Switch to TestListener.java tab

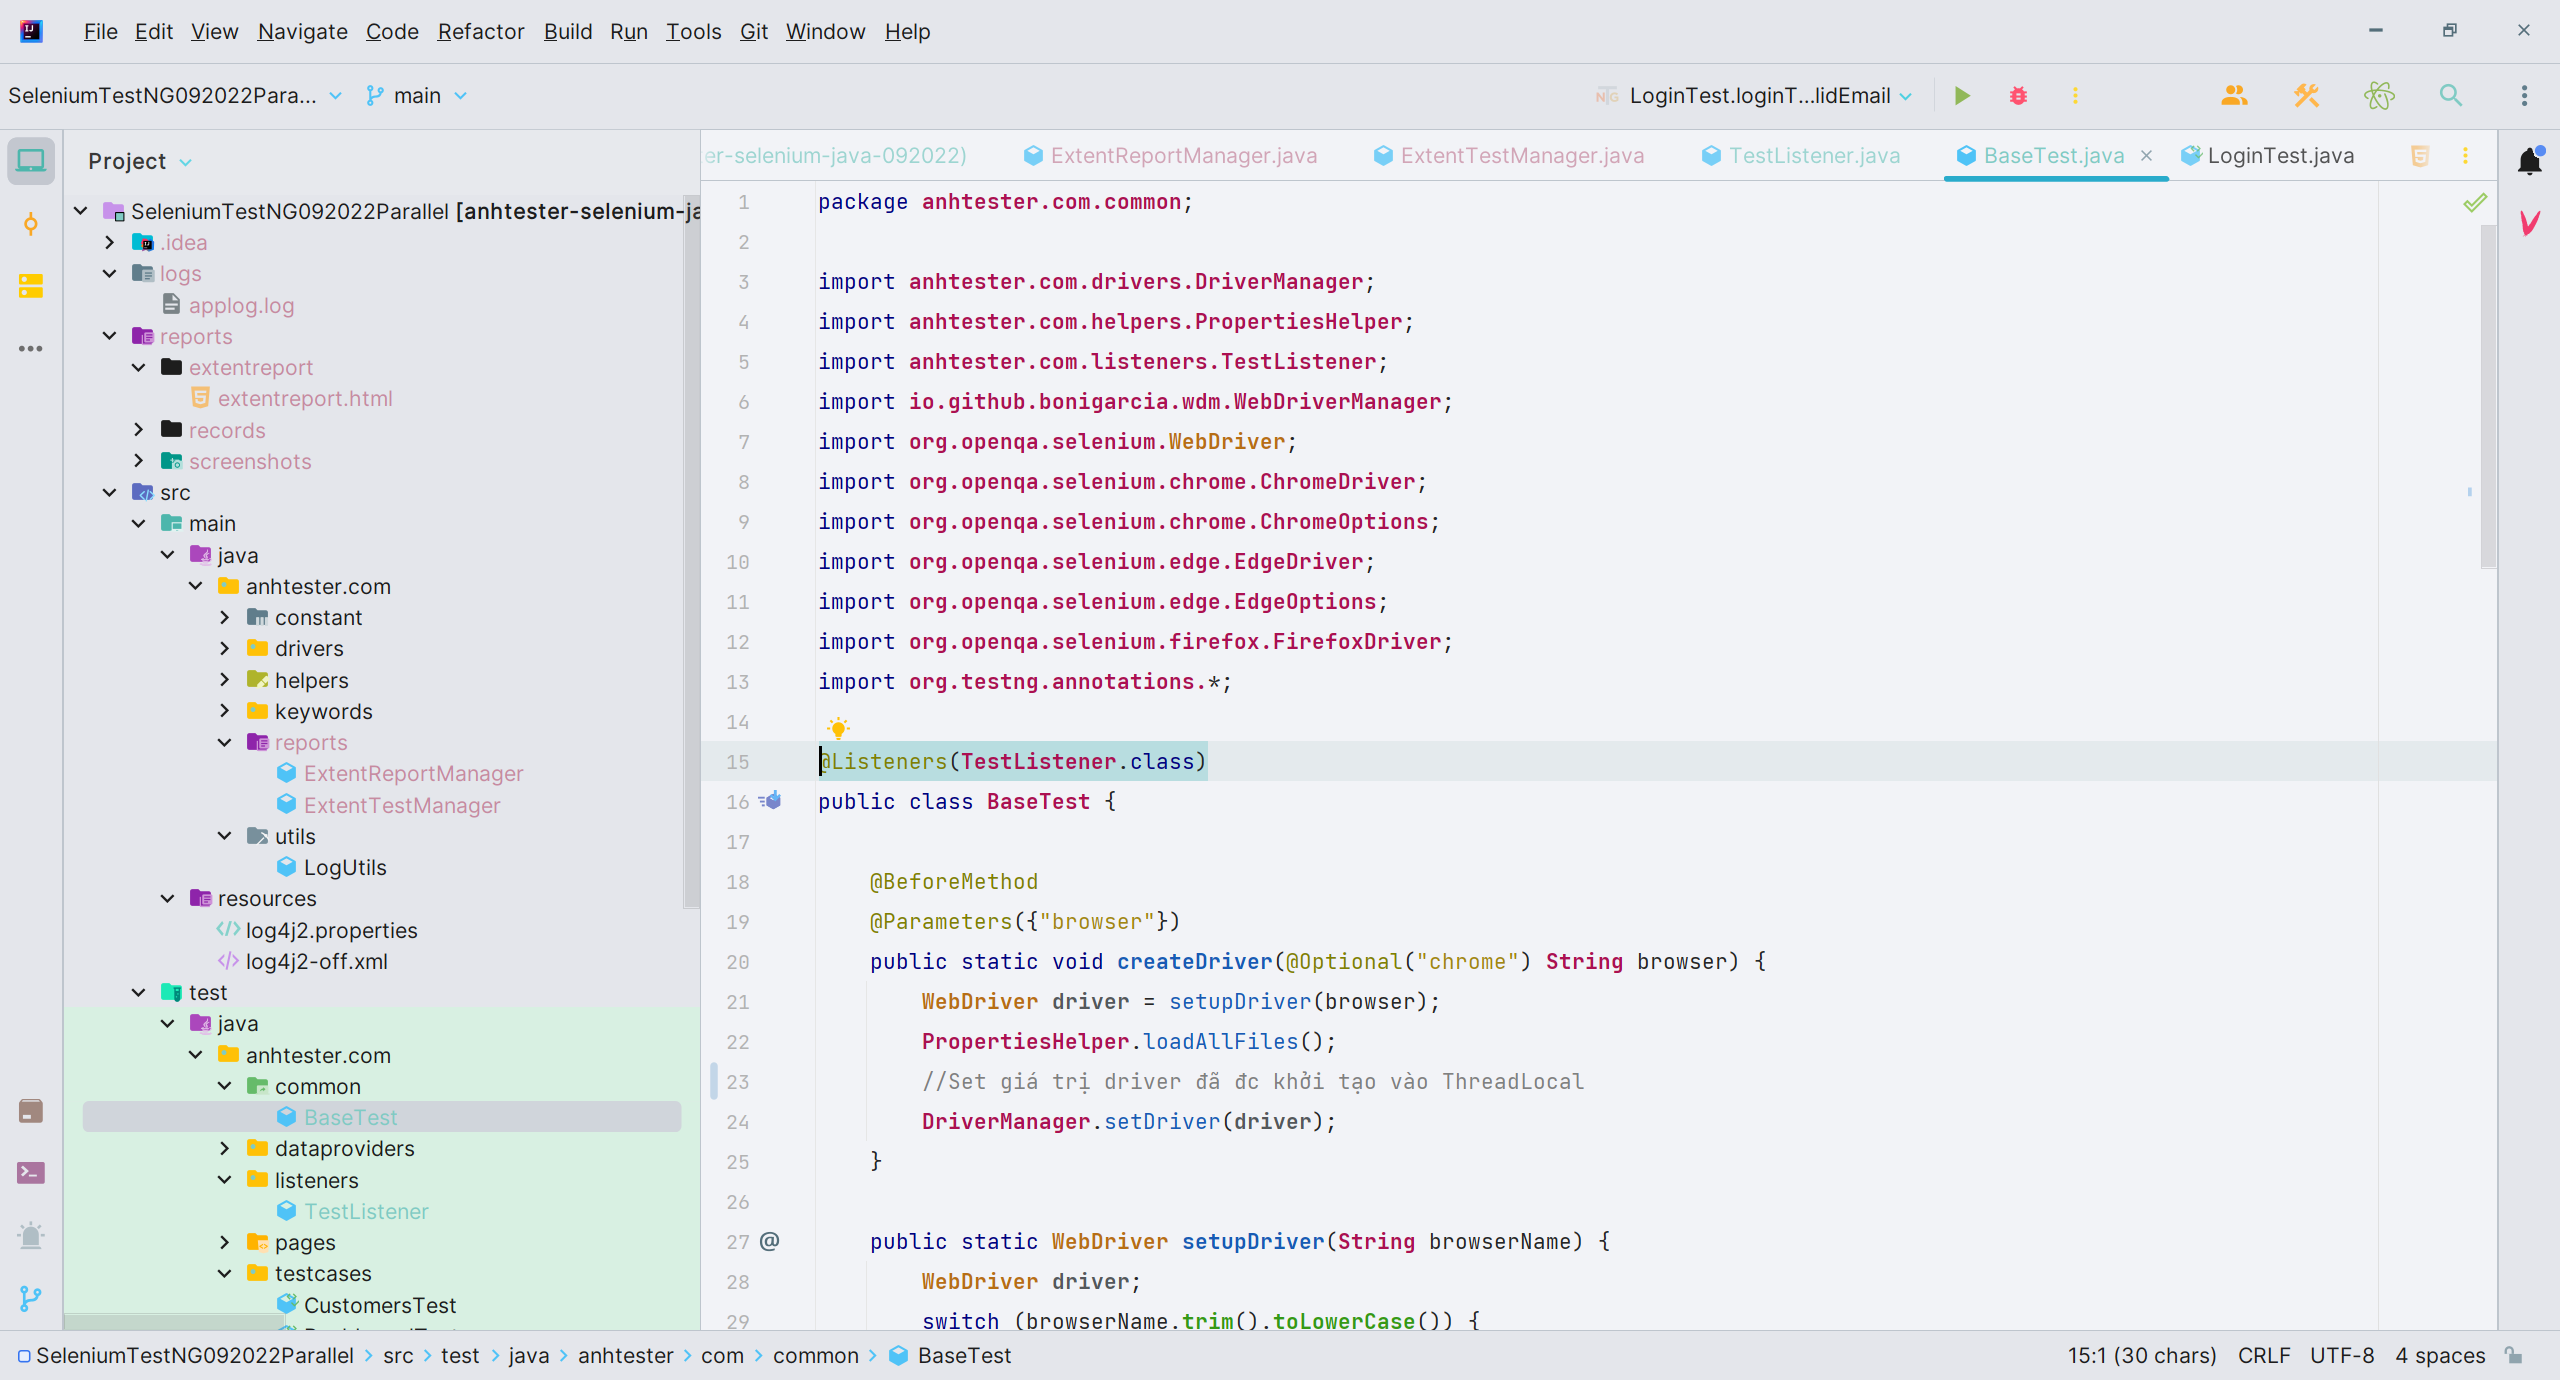[1800, 156]
